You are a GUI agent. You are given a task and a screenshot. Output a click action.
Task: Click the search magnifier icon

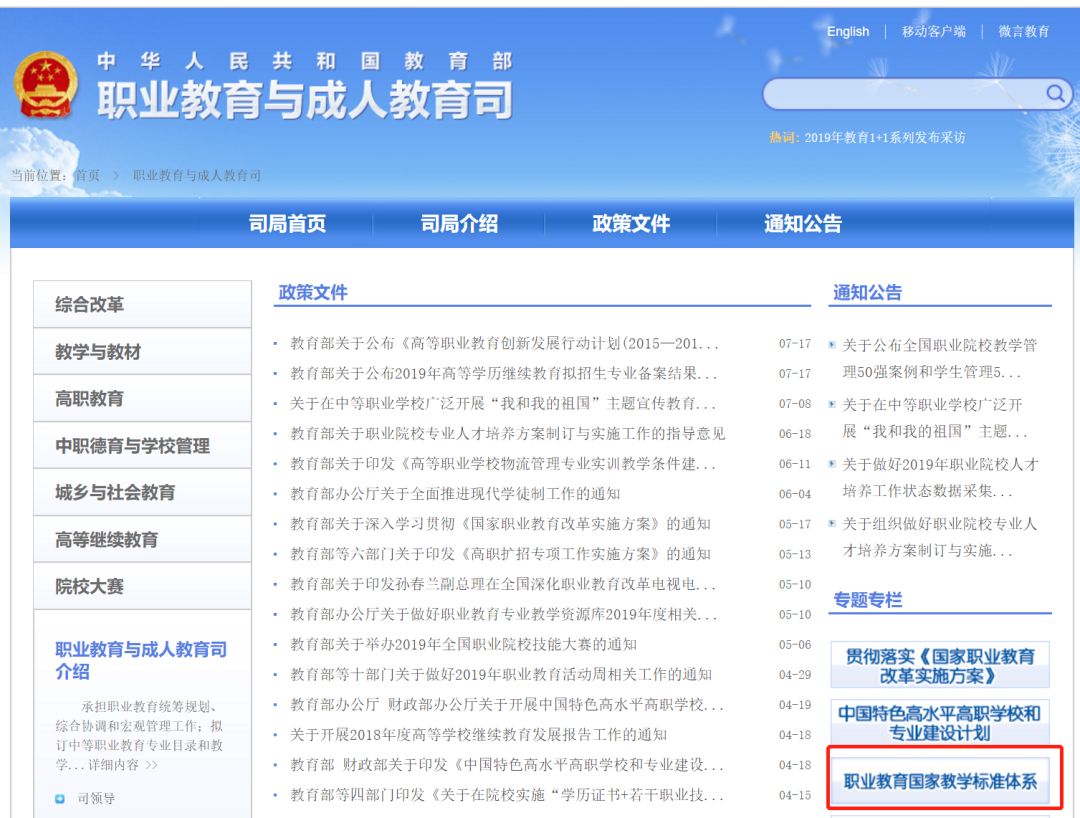click(1056, 94)
